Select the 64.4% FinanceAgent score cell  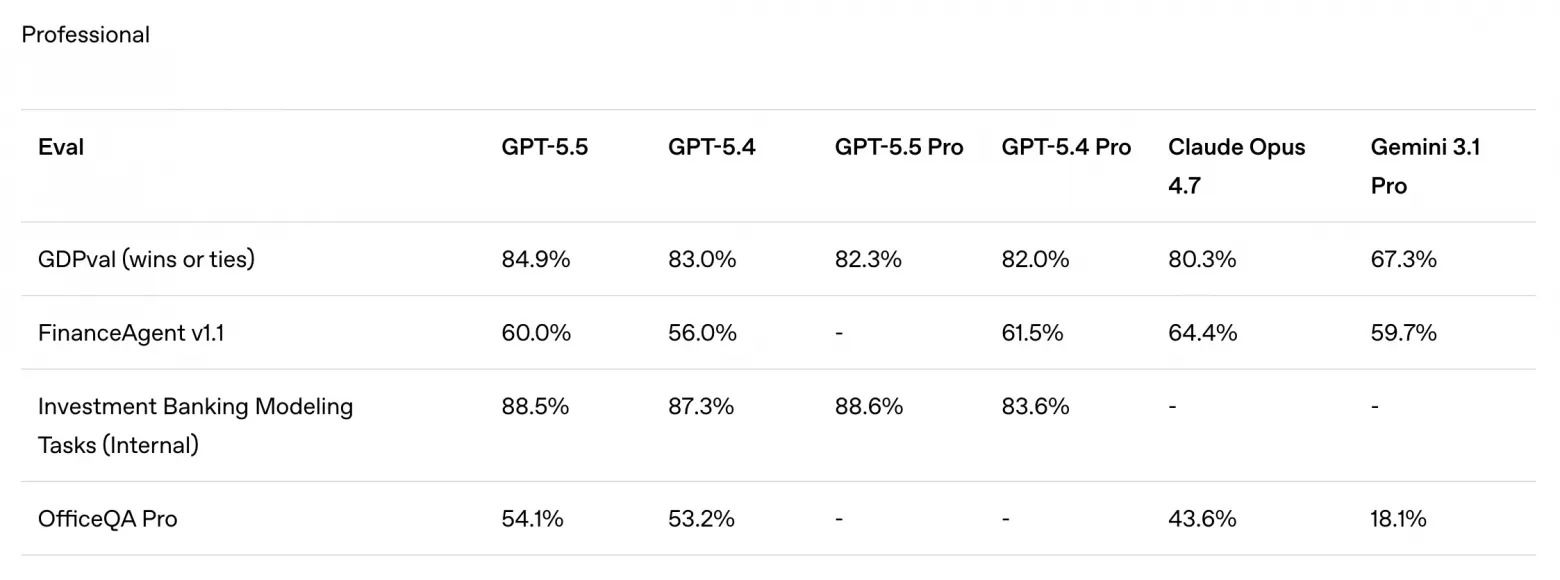[x=1202, y=333]
